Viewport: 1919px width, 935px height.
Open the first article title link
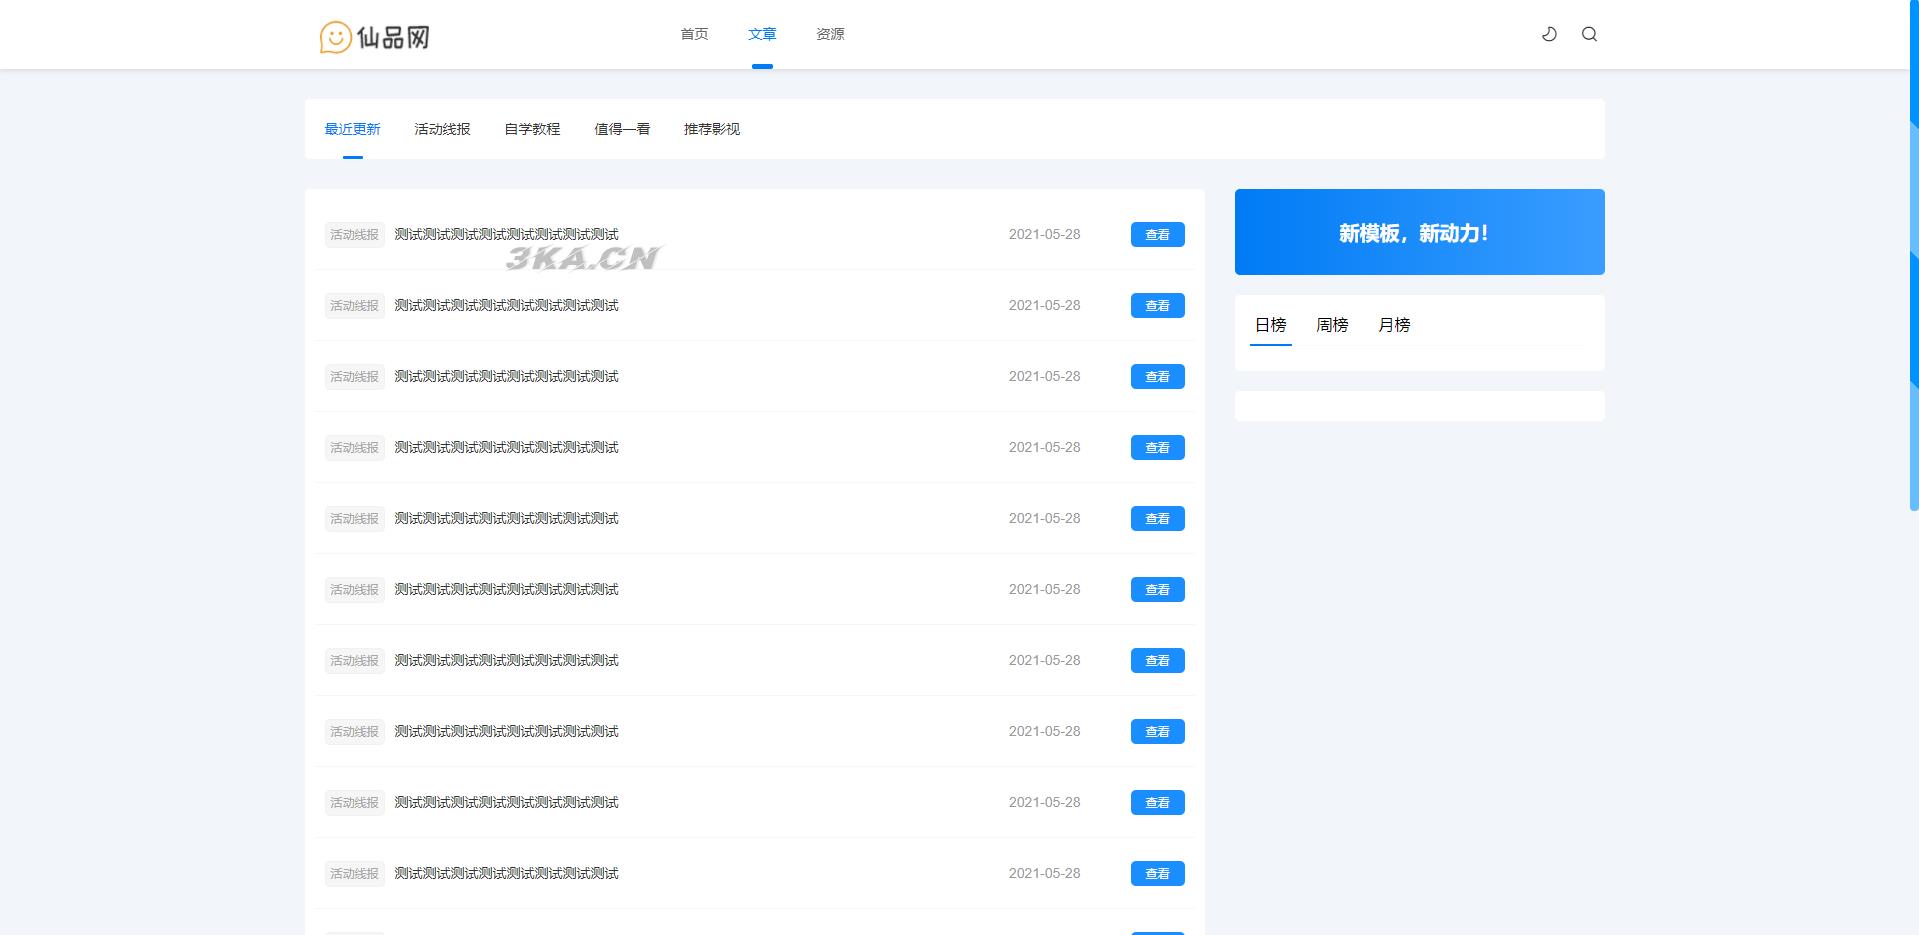coord(506,235)
